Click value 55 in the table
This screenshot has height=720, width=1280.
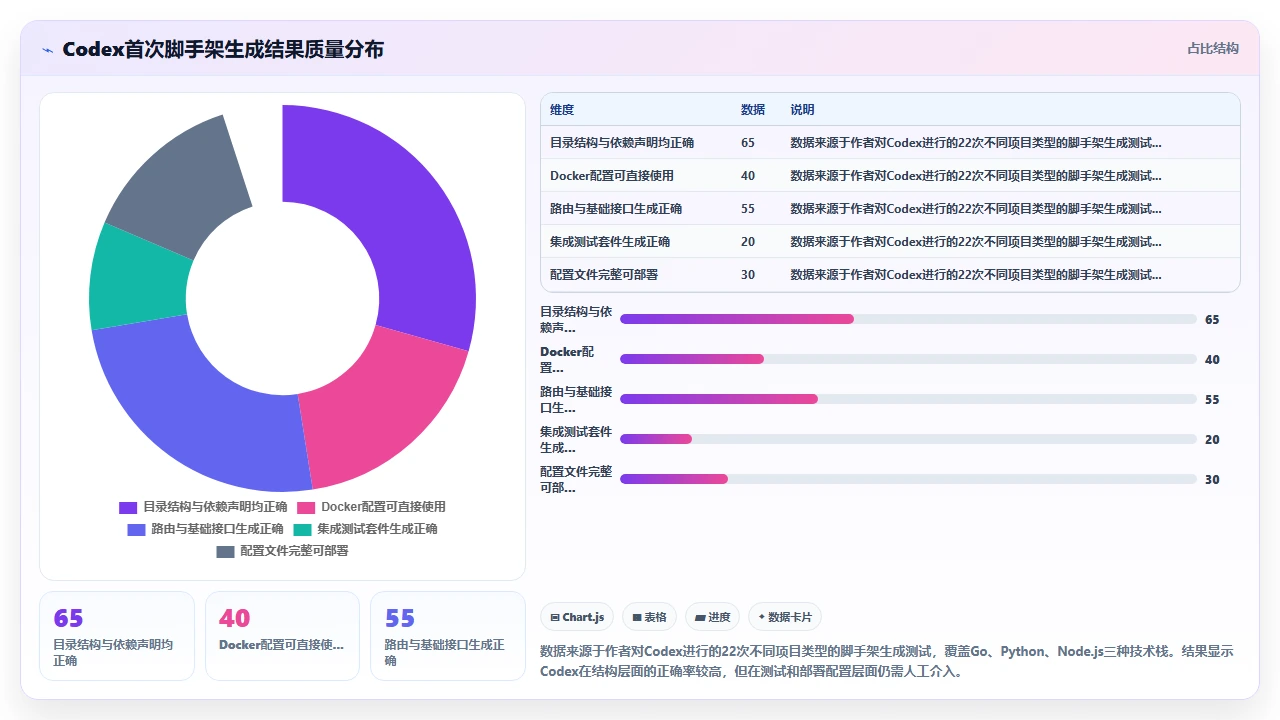pyautogui.click(x=748, y=209)
